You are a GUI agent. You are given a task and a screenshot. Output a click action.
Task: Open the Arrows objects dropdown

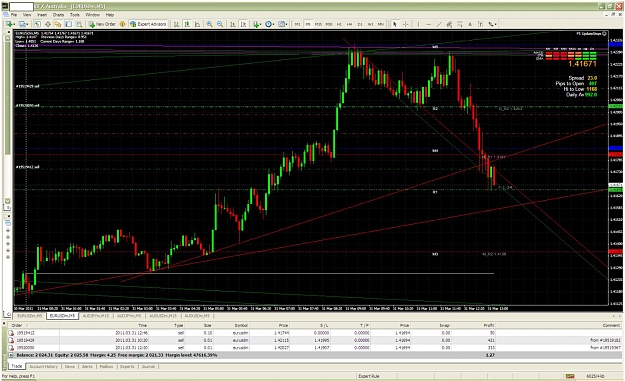pyautogui.click(x=493, y=24)
